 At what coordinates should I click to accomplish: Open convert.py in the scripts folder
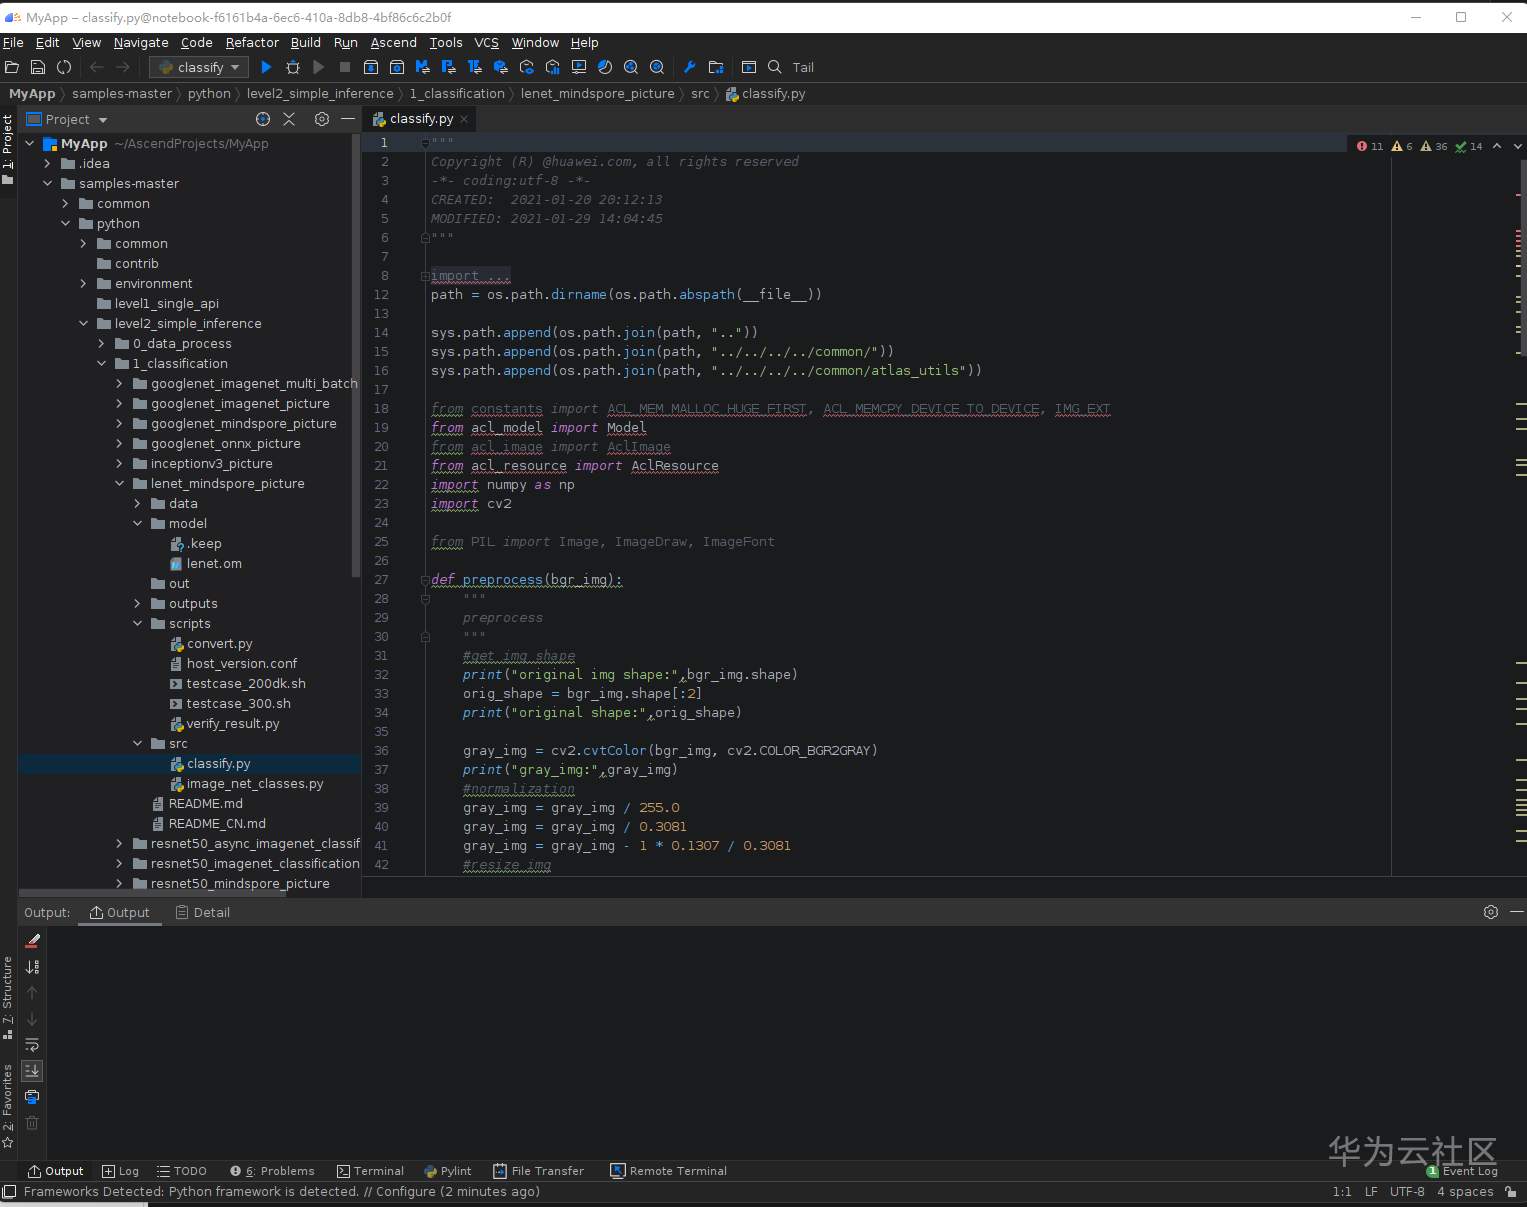click(219, 644)
